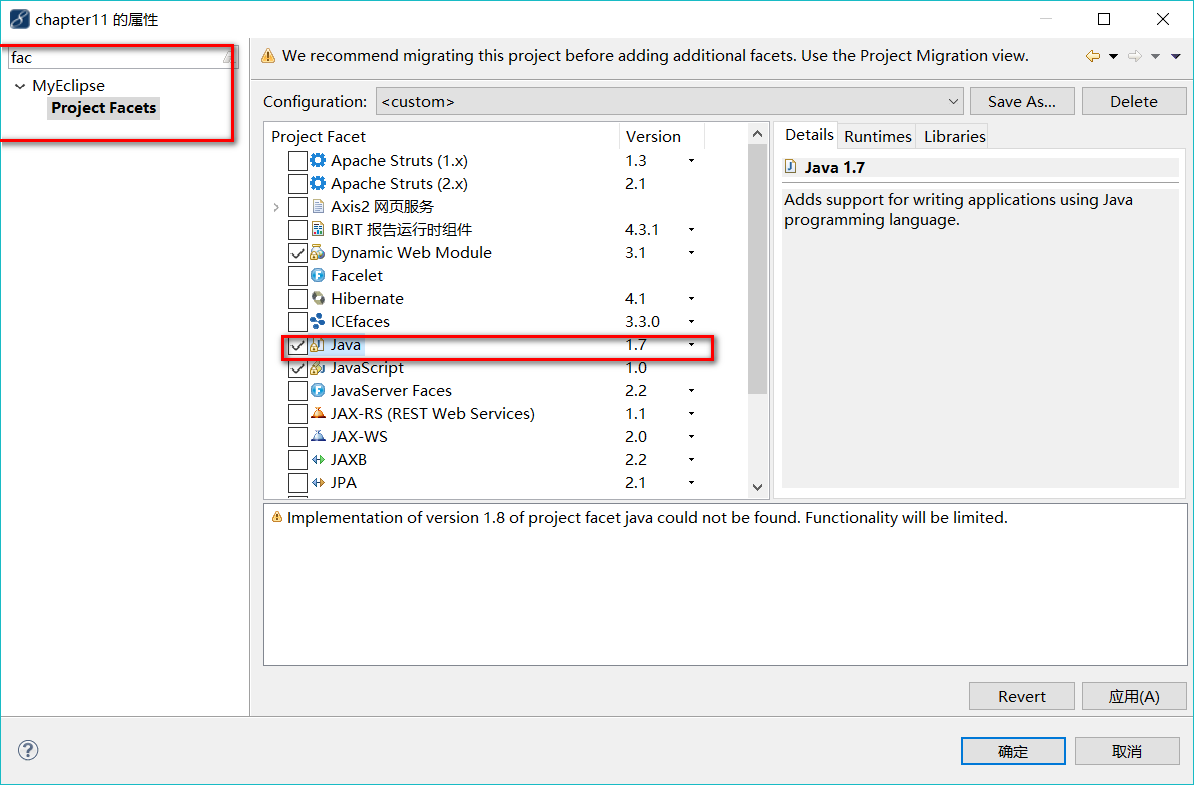Click the Dynamic Web Module facet icon
The height and width of the screenshot is (785, 1194).
point(318,253)
